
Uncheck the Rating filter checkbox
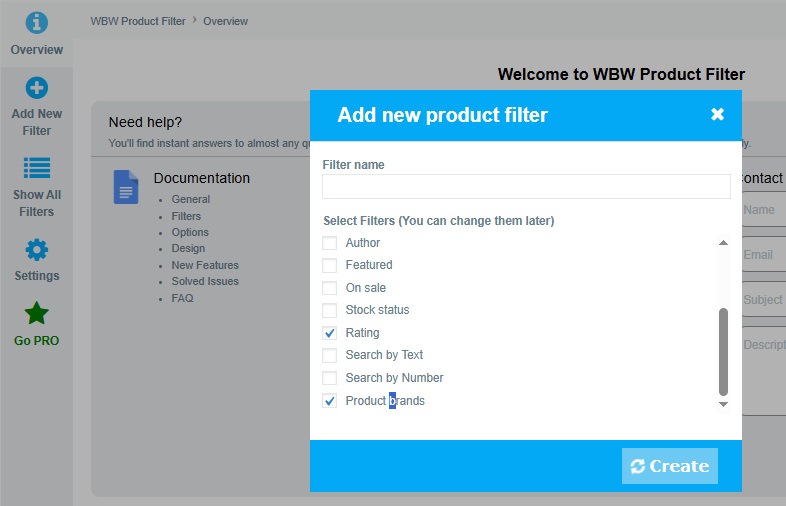pyautogui.click(x=329, y=333)
